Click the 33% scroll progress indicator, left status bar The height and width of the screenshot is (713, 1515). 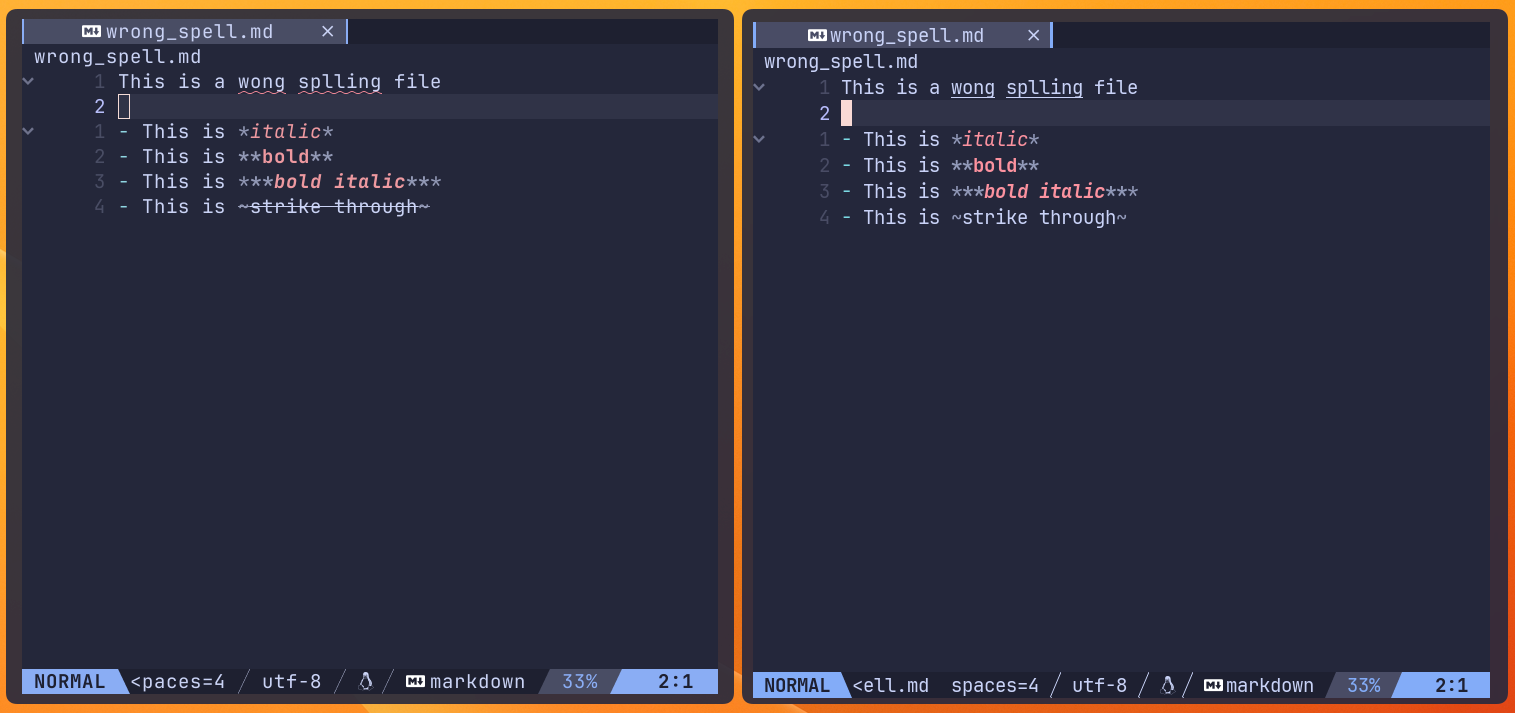(579, 681)
